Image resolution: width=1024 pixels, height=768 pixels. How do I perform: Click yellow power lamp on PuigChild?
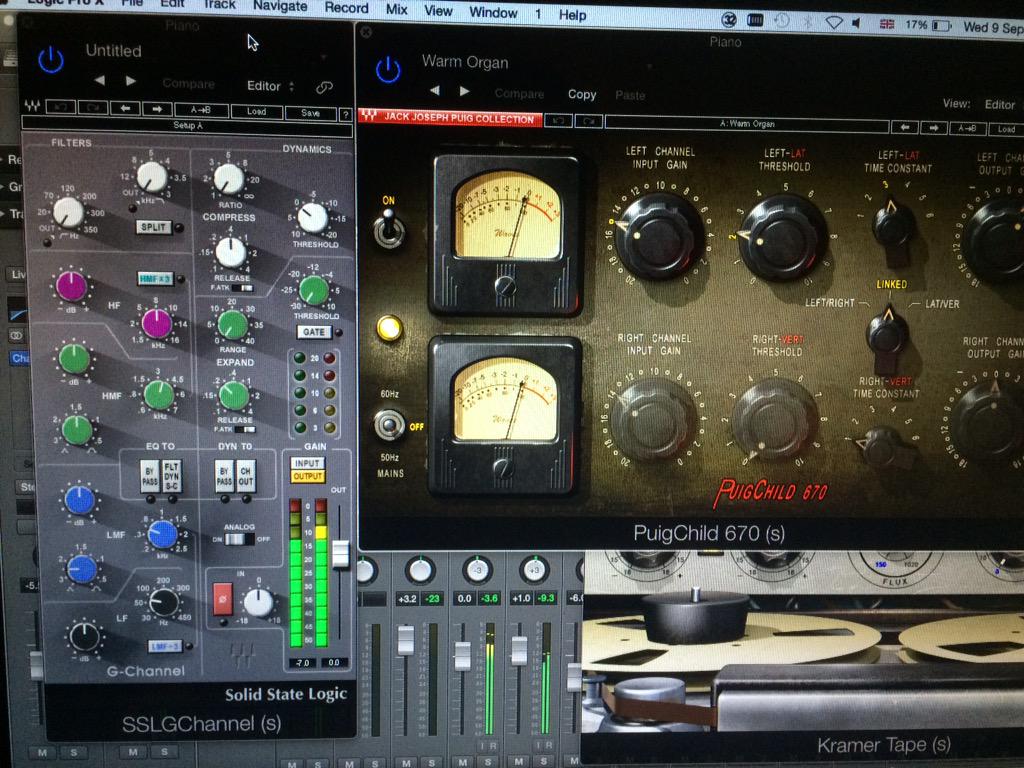point(389,328)
